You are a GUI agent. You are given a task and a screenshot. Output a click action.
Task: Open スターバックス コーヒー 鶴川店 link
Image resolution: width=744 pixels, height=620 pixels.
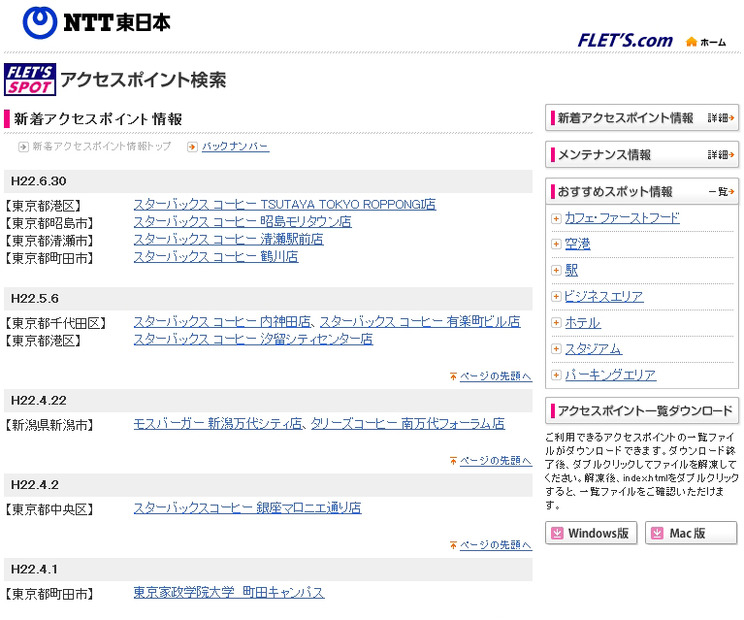216,257
